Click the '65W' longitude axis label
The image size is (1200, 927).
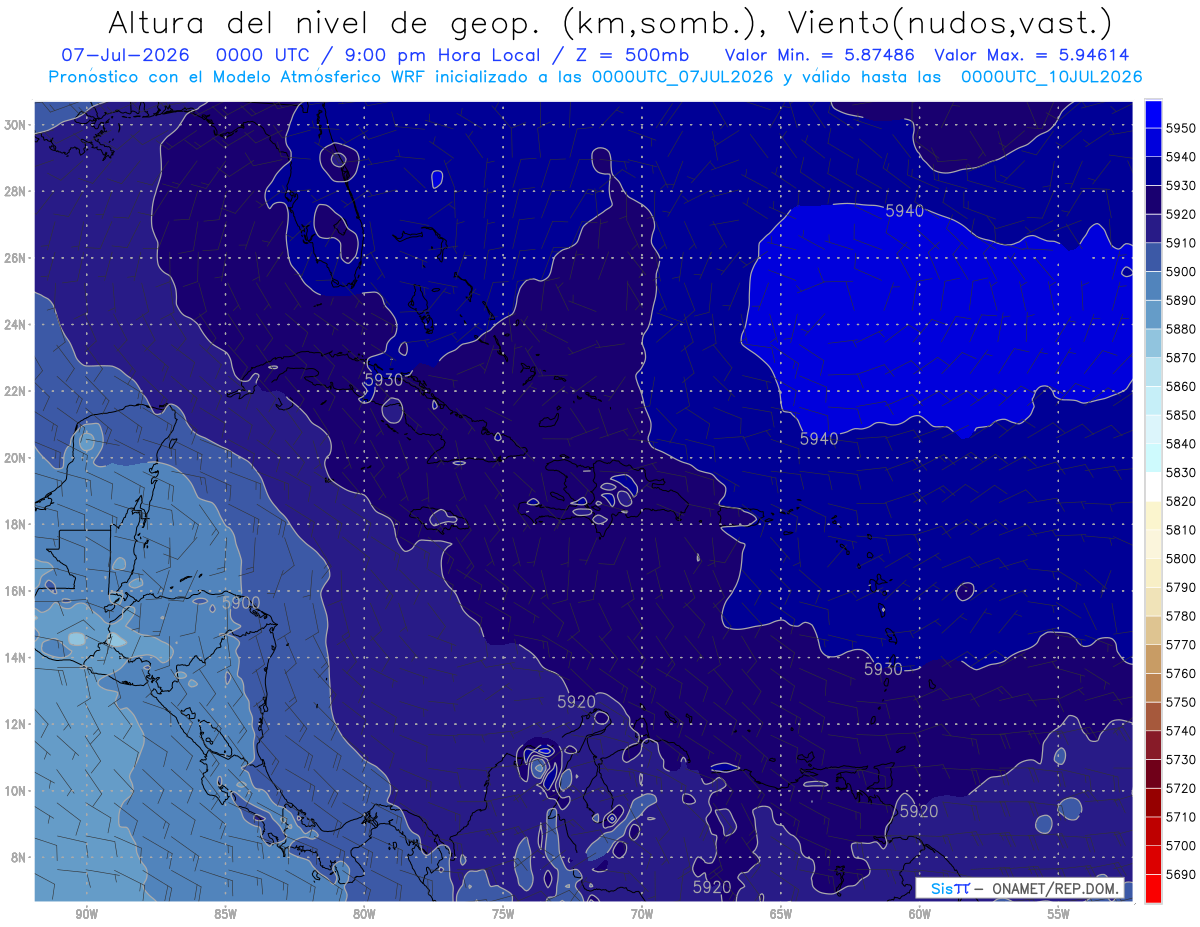[781, 914]
